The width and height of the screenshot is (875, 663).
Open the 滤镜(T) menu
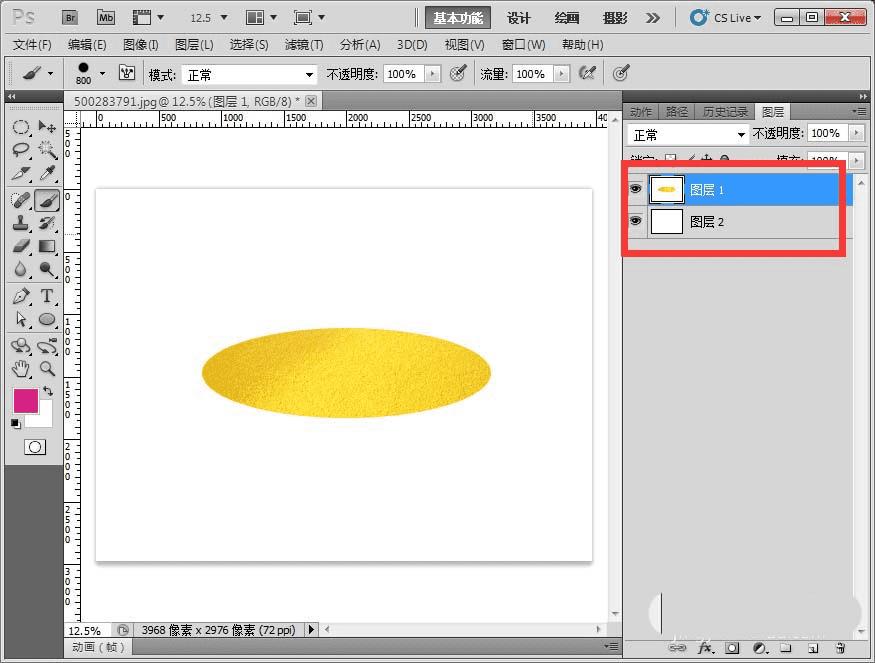304,45
